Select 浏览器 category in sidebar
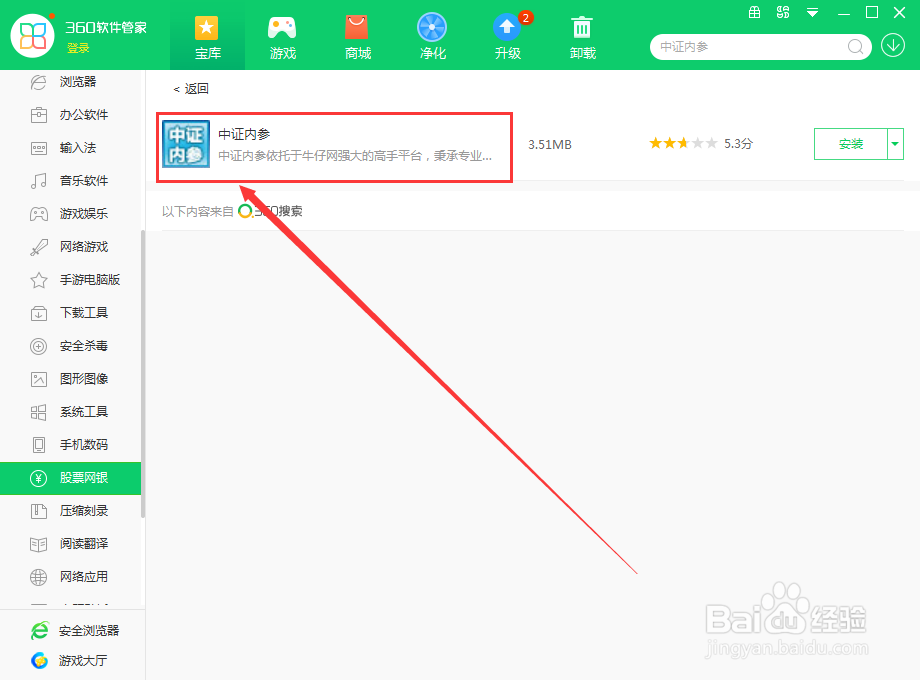 click(70, 82)
